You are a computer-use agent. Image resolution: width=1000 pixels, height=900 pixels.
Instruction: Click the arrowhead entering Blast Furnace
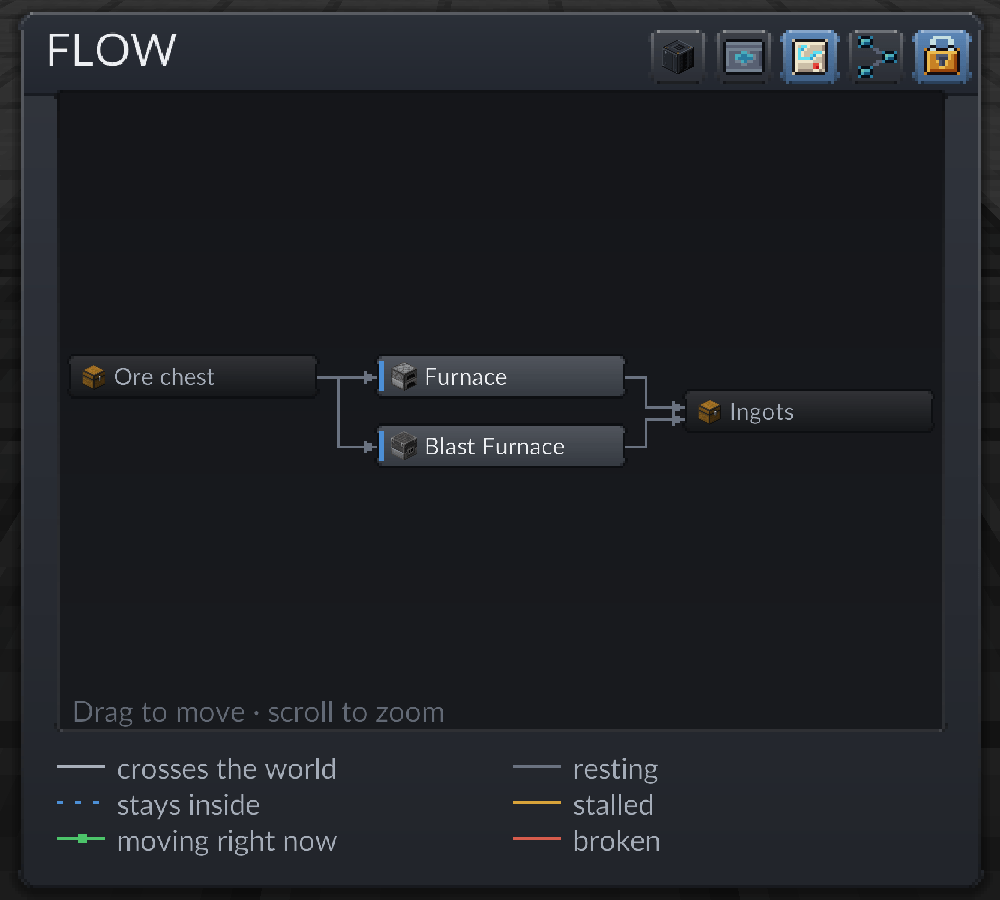pos(370,447)
